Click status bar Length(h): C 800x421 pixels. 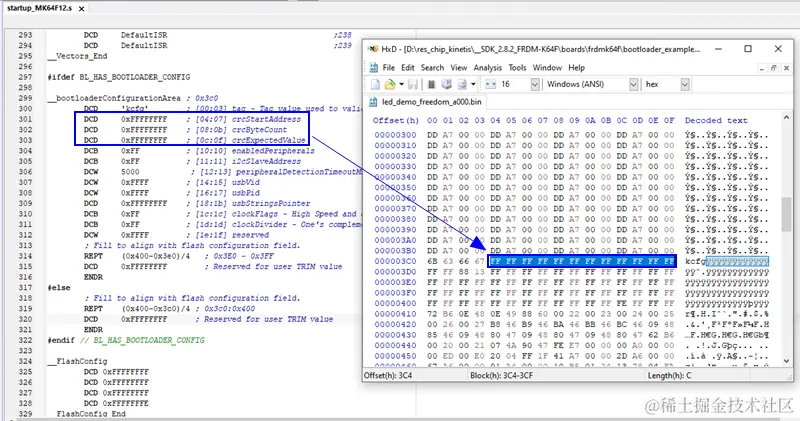point(669,375)
